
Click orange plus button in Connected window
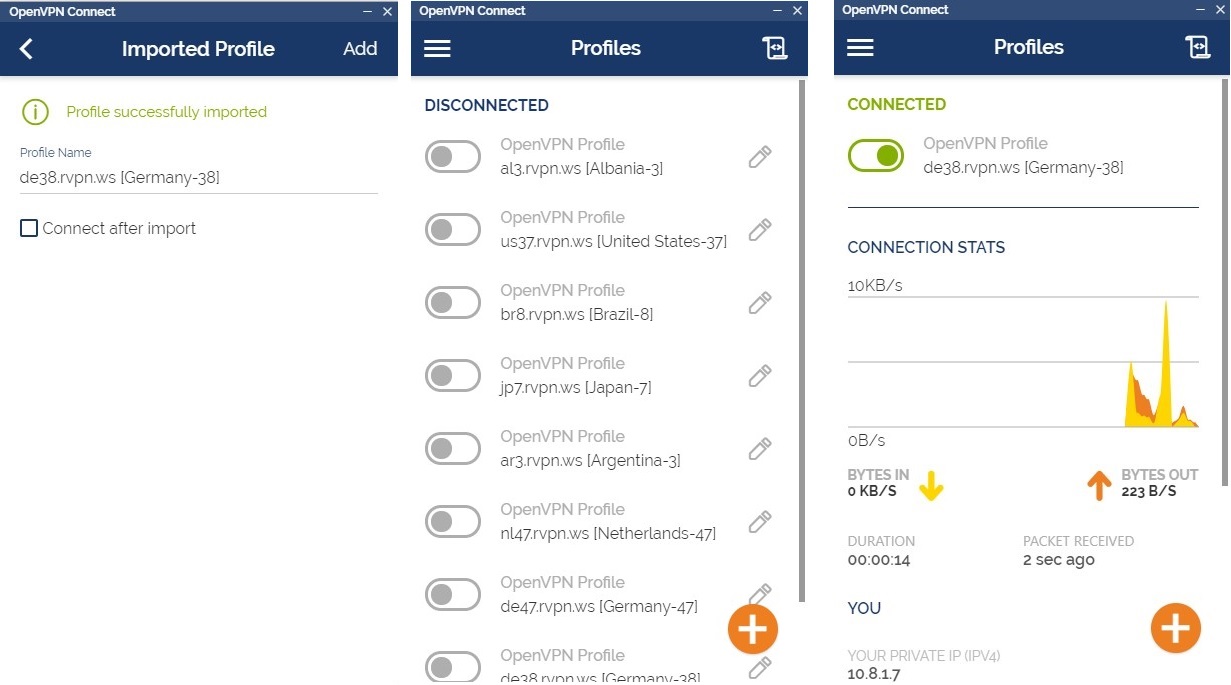coord(1176,628)
